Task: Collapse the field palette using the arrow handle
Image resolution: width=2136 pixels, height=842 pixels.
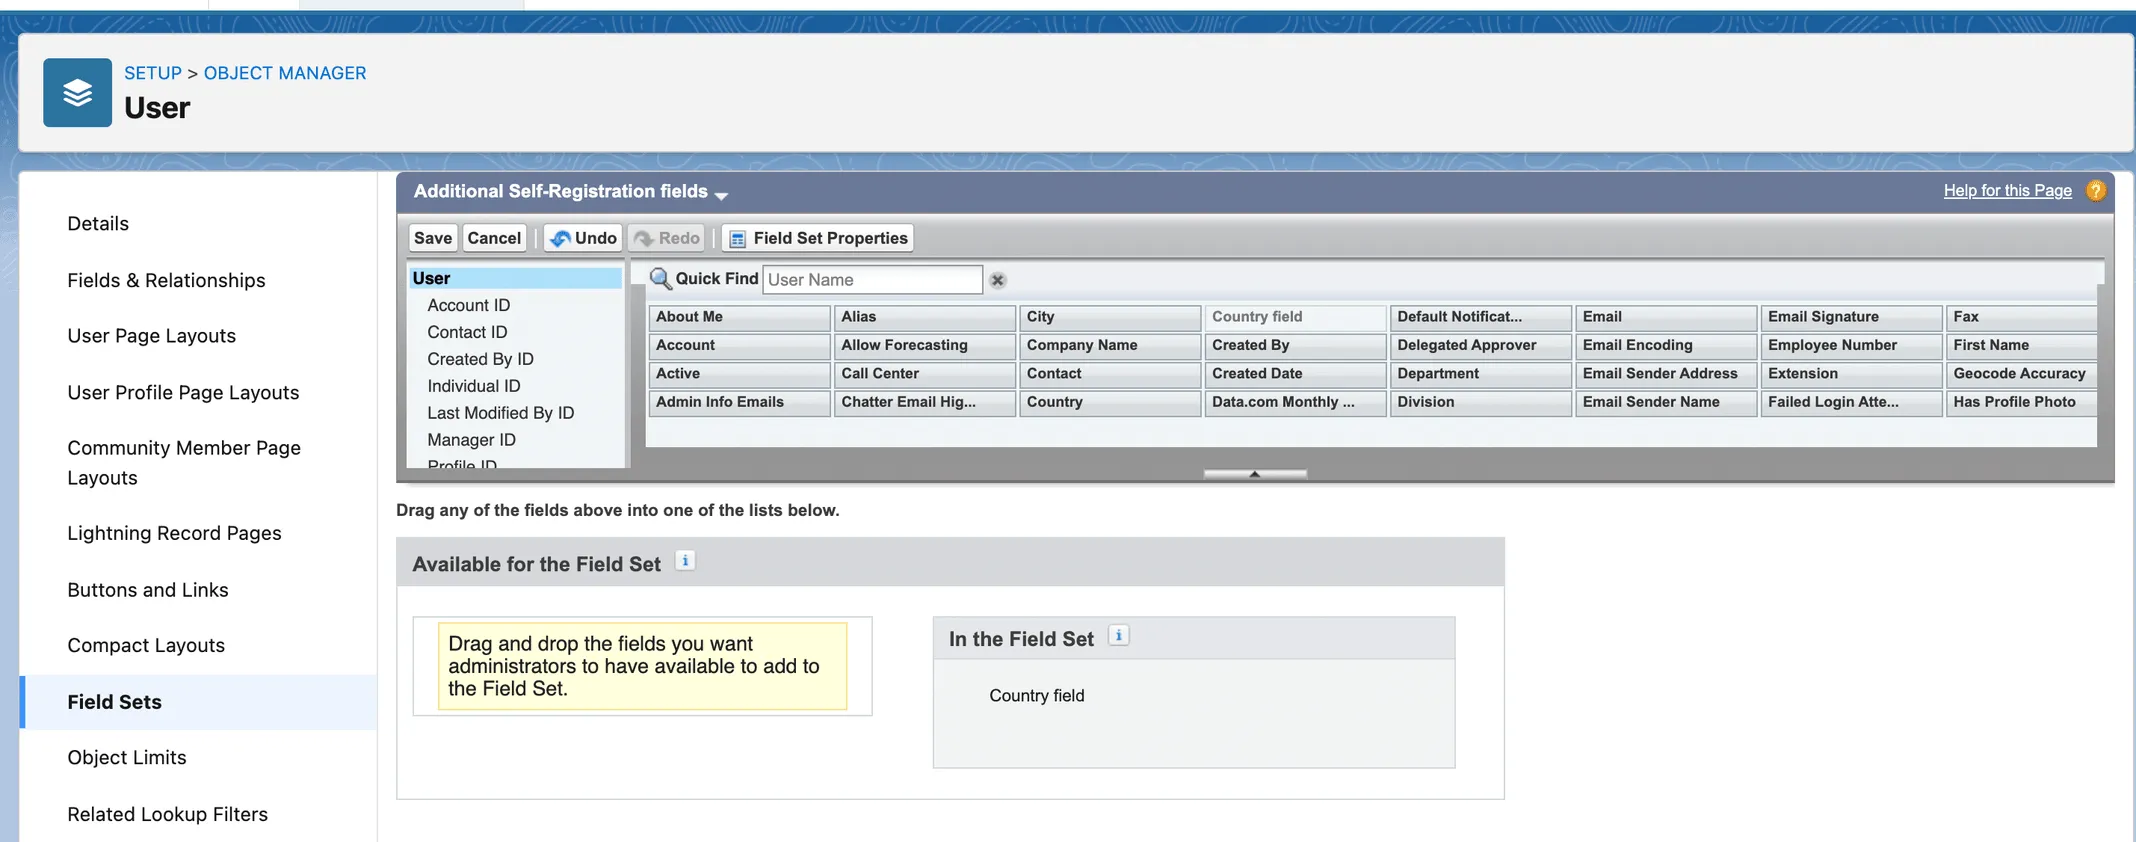Action: tap(1255, 474)
